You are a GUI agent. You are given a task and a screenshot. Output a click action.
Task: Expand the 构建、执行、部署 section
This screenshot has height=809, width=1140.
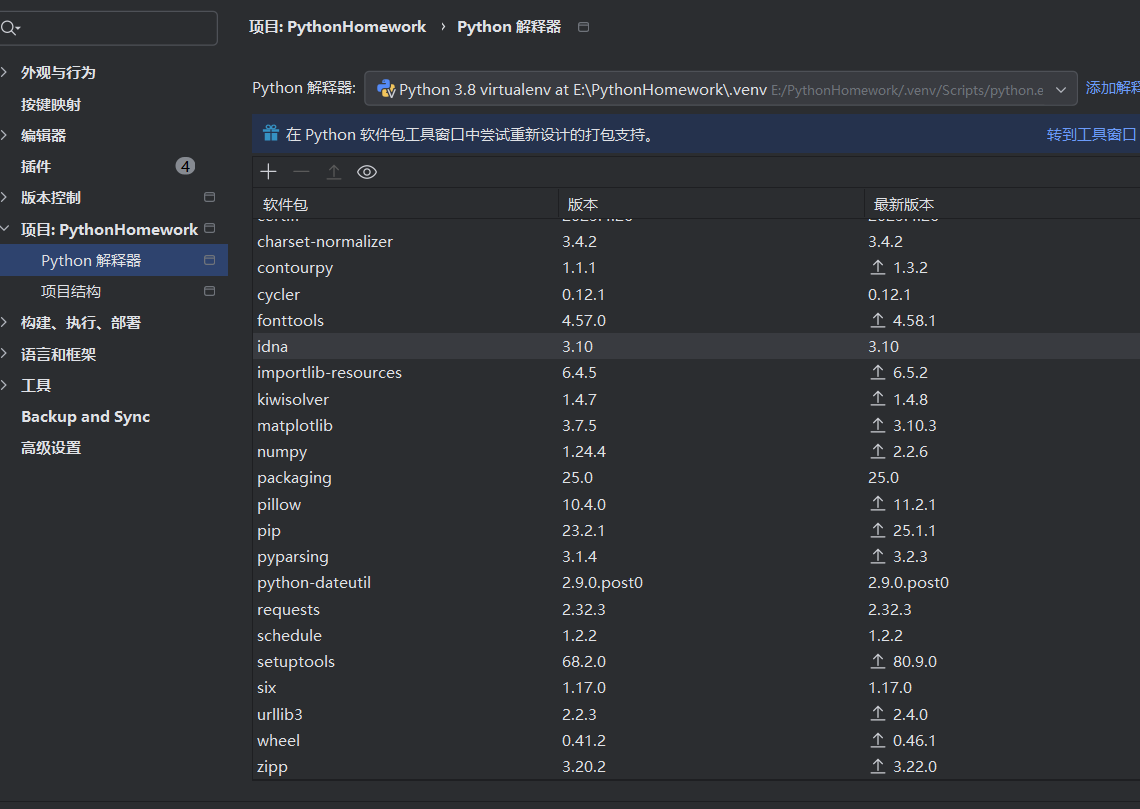click(x=6, y=322)
